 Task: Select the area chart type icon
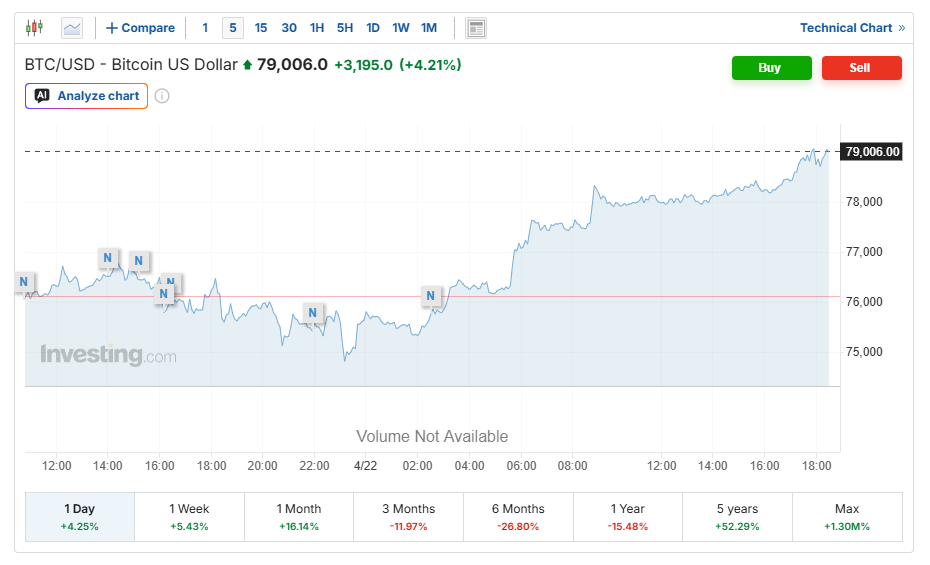(x=72, y=28)
